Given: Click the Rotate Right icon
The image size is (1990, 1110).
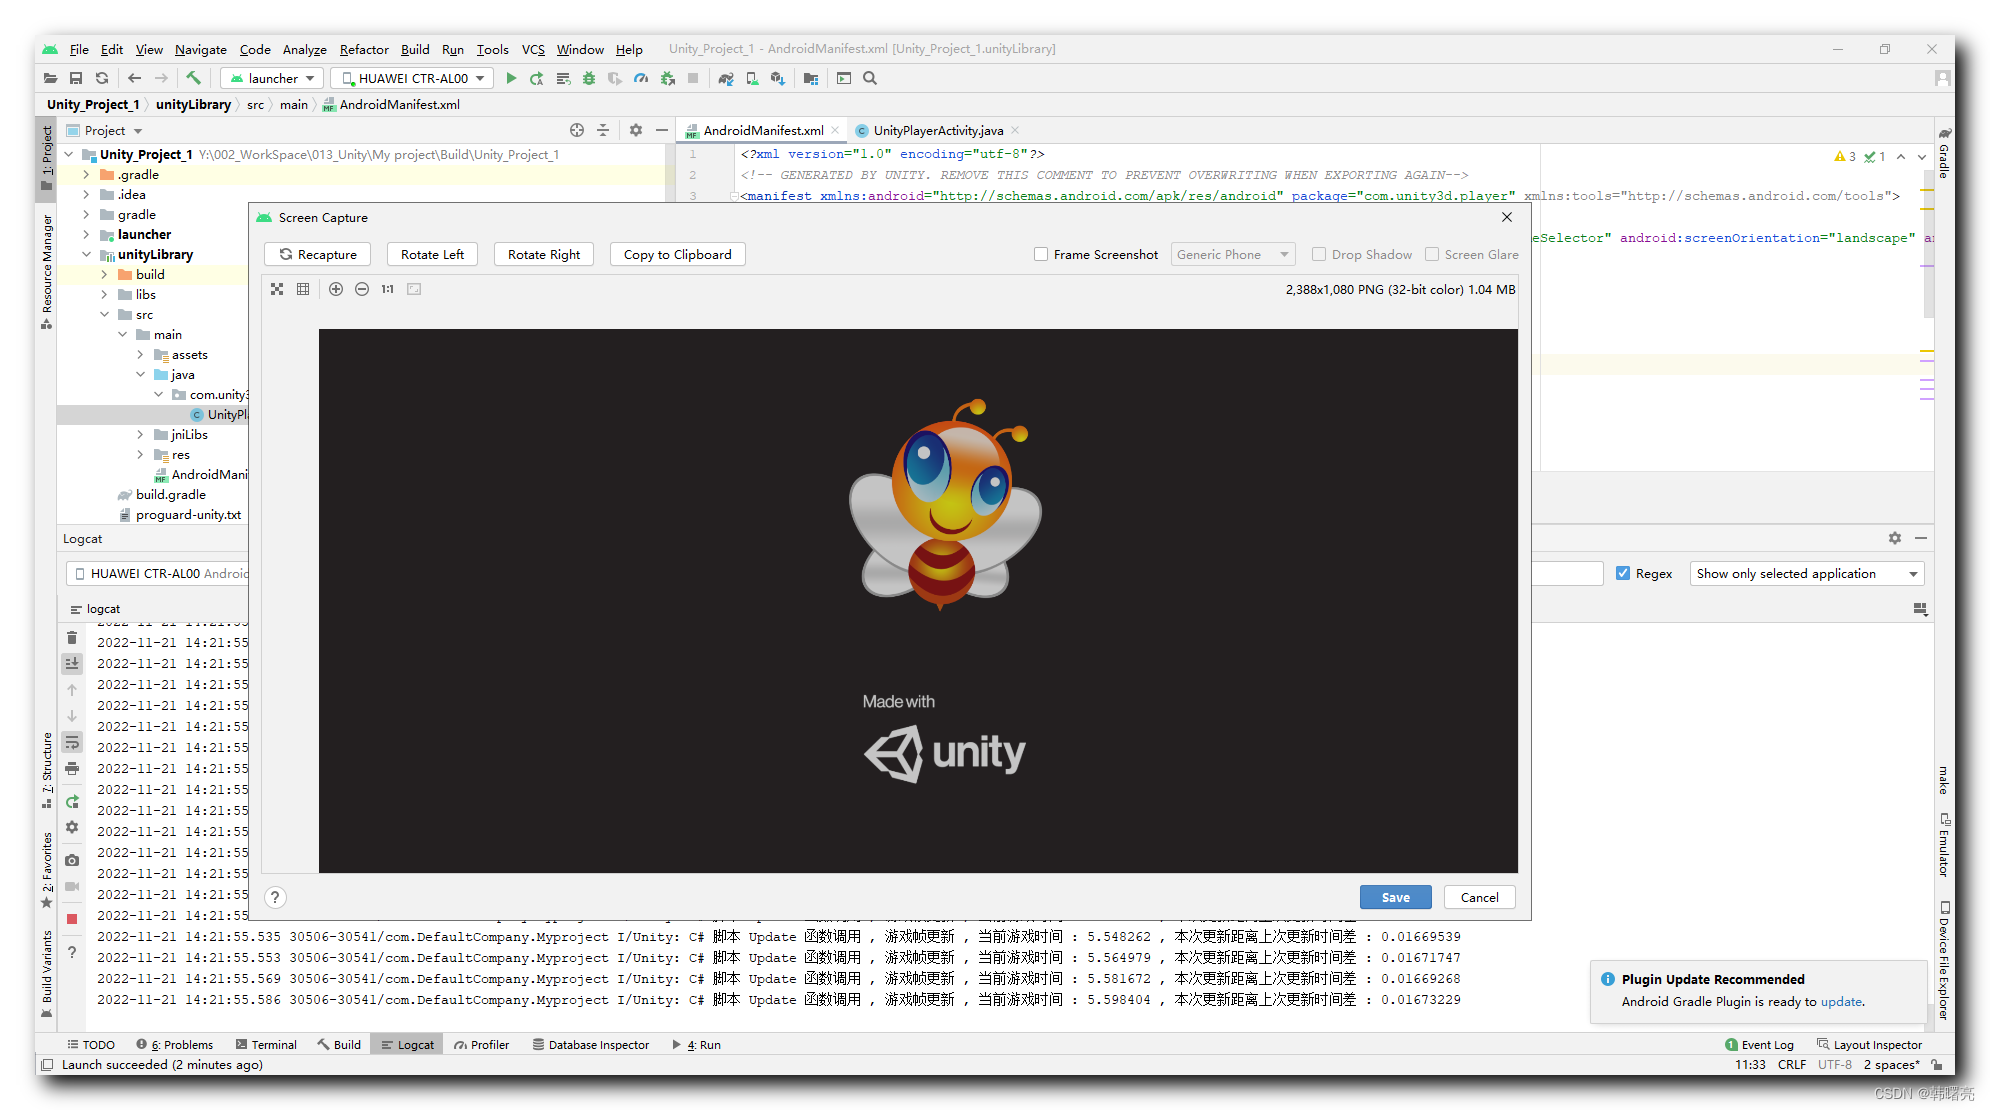Looking at the screenshot, I should click(x=543, y=254).
